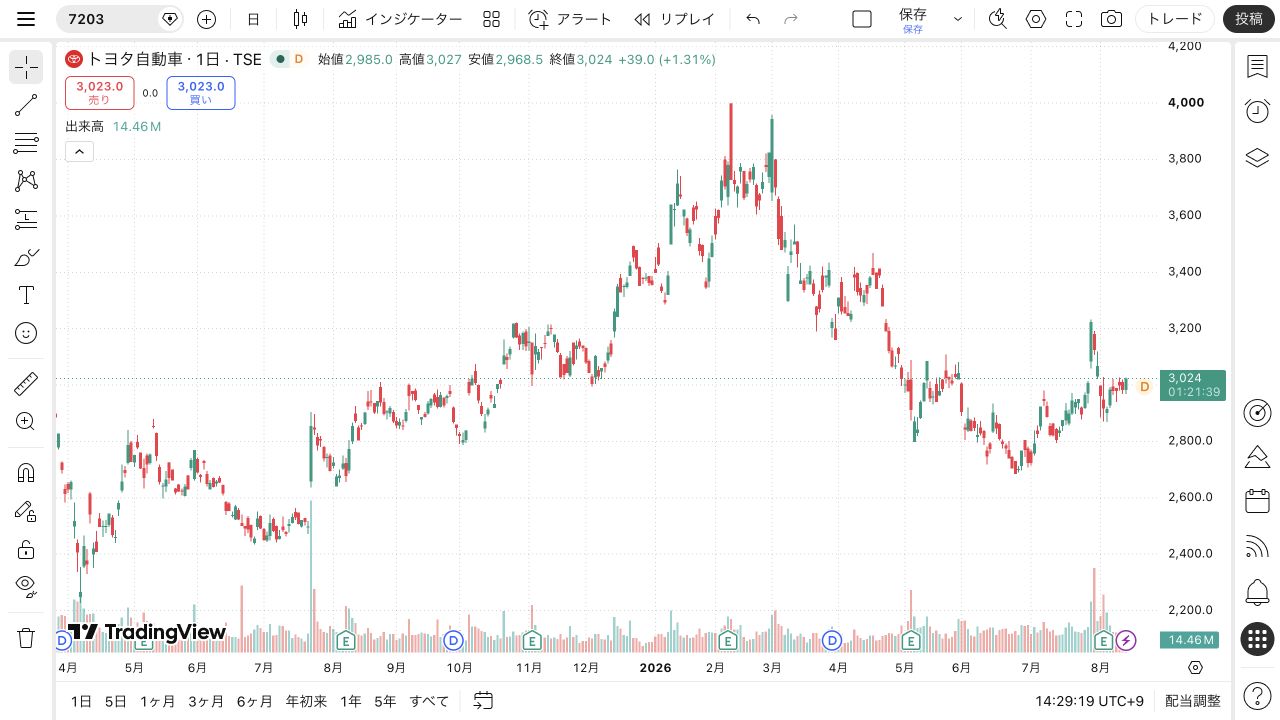Open indicator templates grid icon
1280x720 pixels.
pyautogui.click(x=491, y=19)
